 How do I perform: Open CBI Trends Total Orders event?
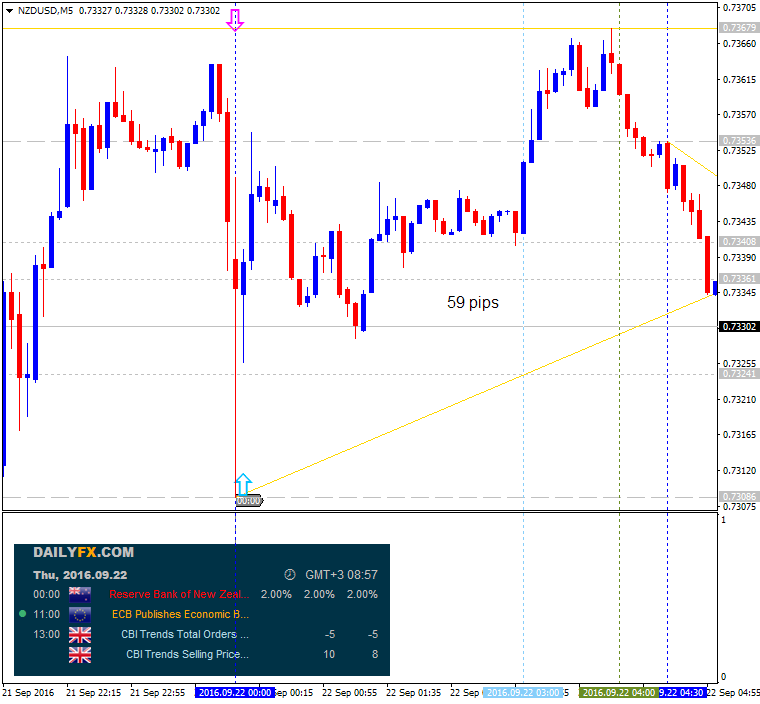tap(185, 634)
